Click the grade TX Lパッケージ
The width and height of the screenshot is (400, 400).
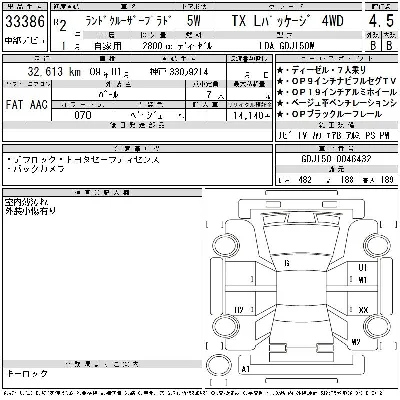(x=272, y=21)
